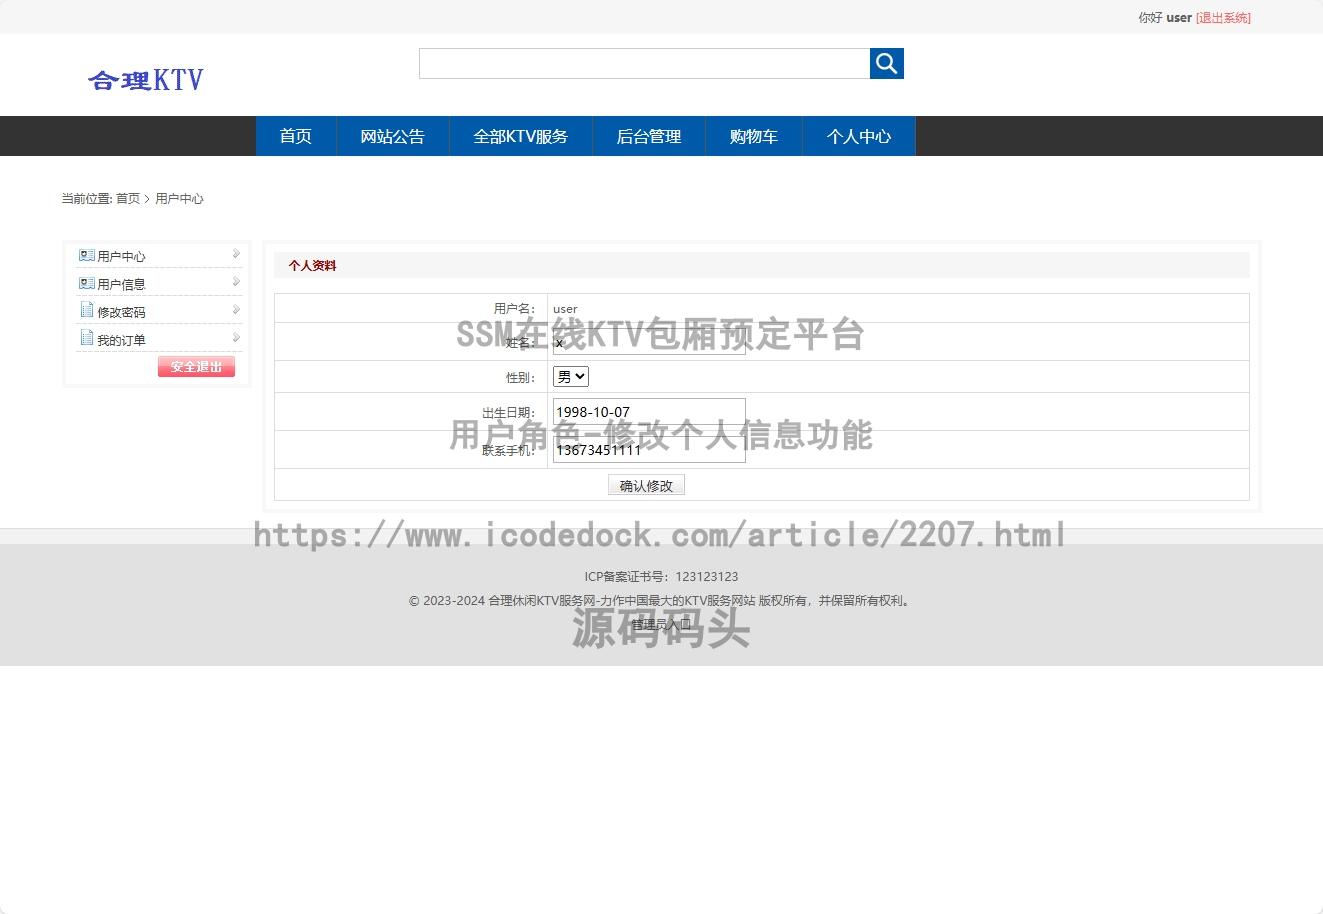Click the arrow at right of 用户中心 row

[236, 254]
